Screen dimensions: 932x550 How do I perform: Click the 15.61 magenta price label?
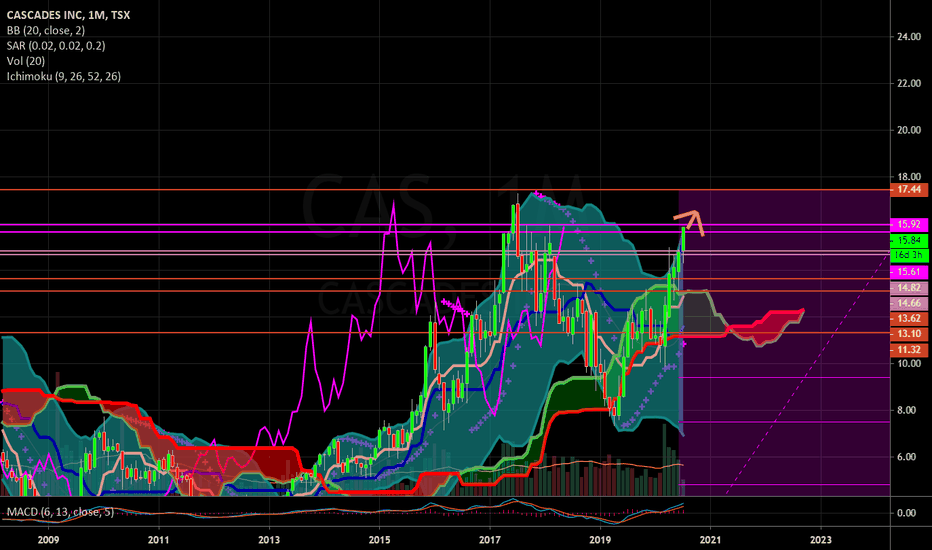[x=909, y=272]
